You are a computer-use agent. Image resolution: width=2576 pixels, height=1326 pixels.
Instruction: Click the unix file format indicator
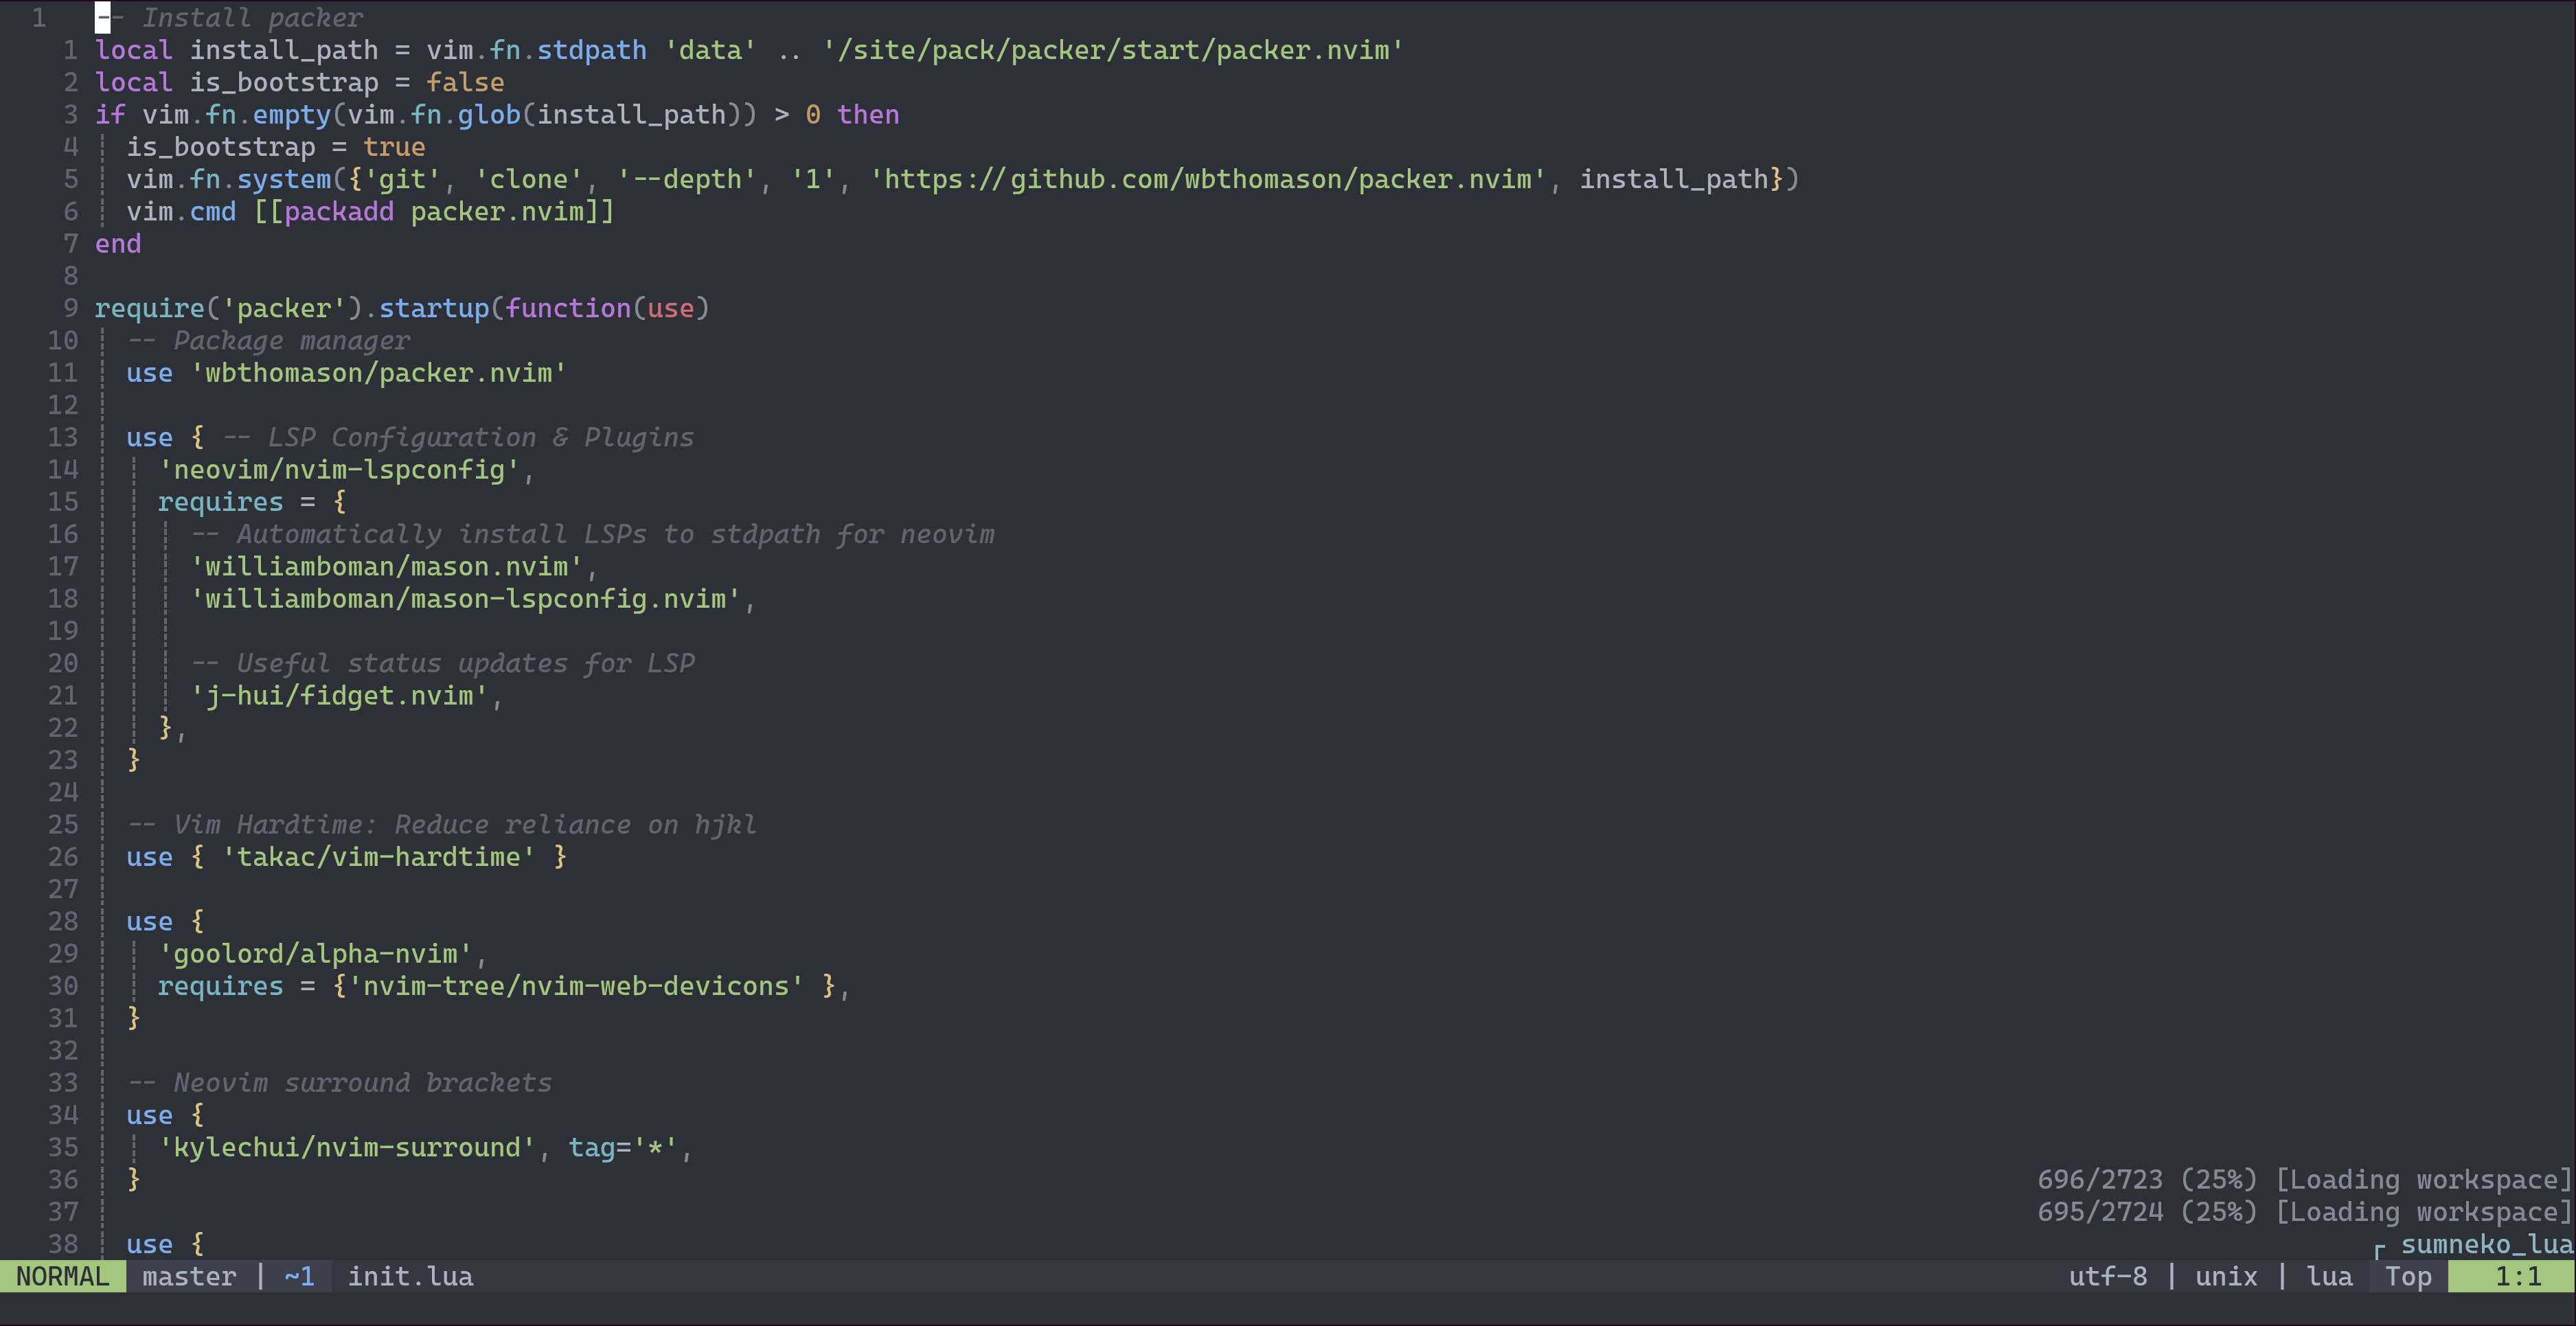click(x=2227, y=1276)
